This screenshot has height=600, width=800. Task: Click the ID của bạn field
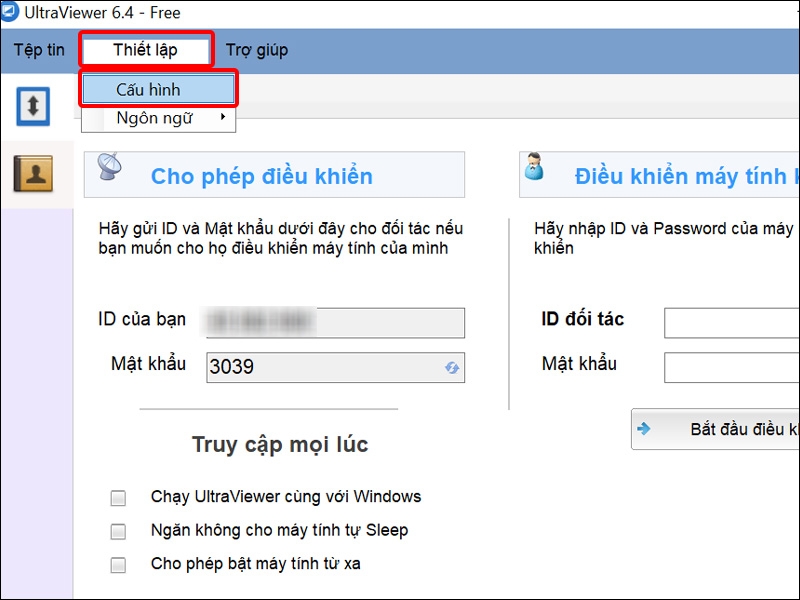335,322
